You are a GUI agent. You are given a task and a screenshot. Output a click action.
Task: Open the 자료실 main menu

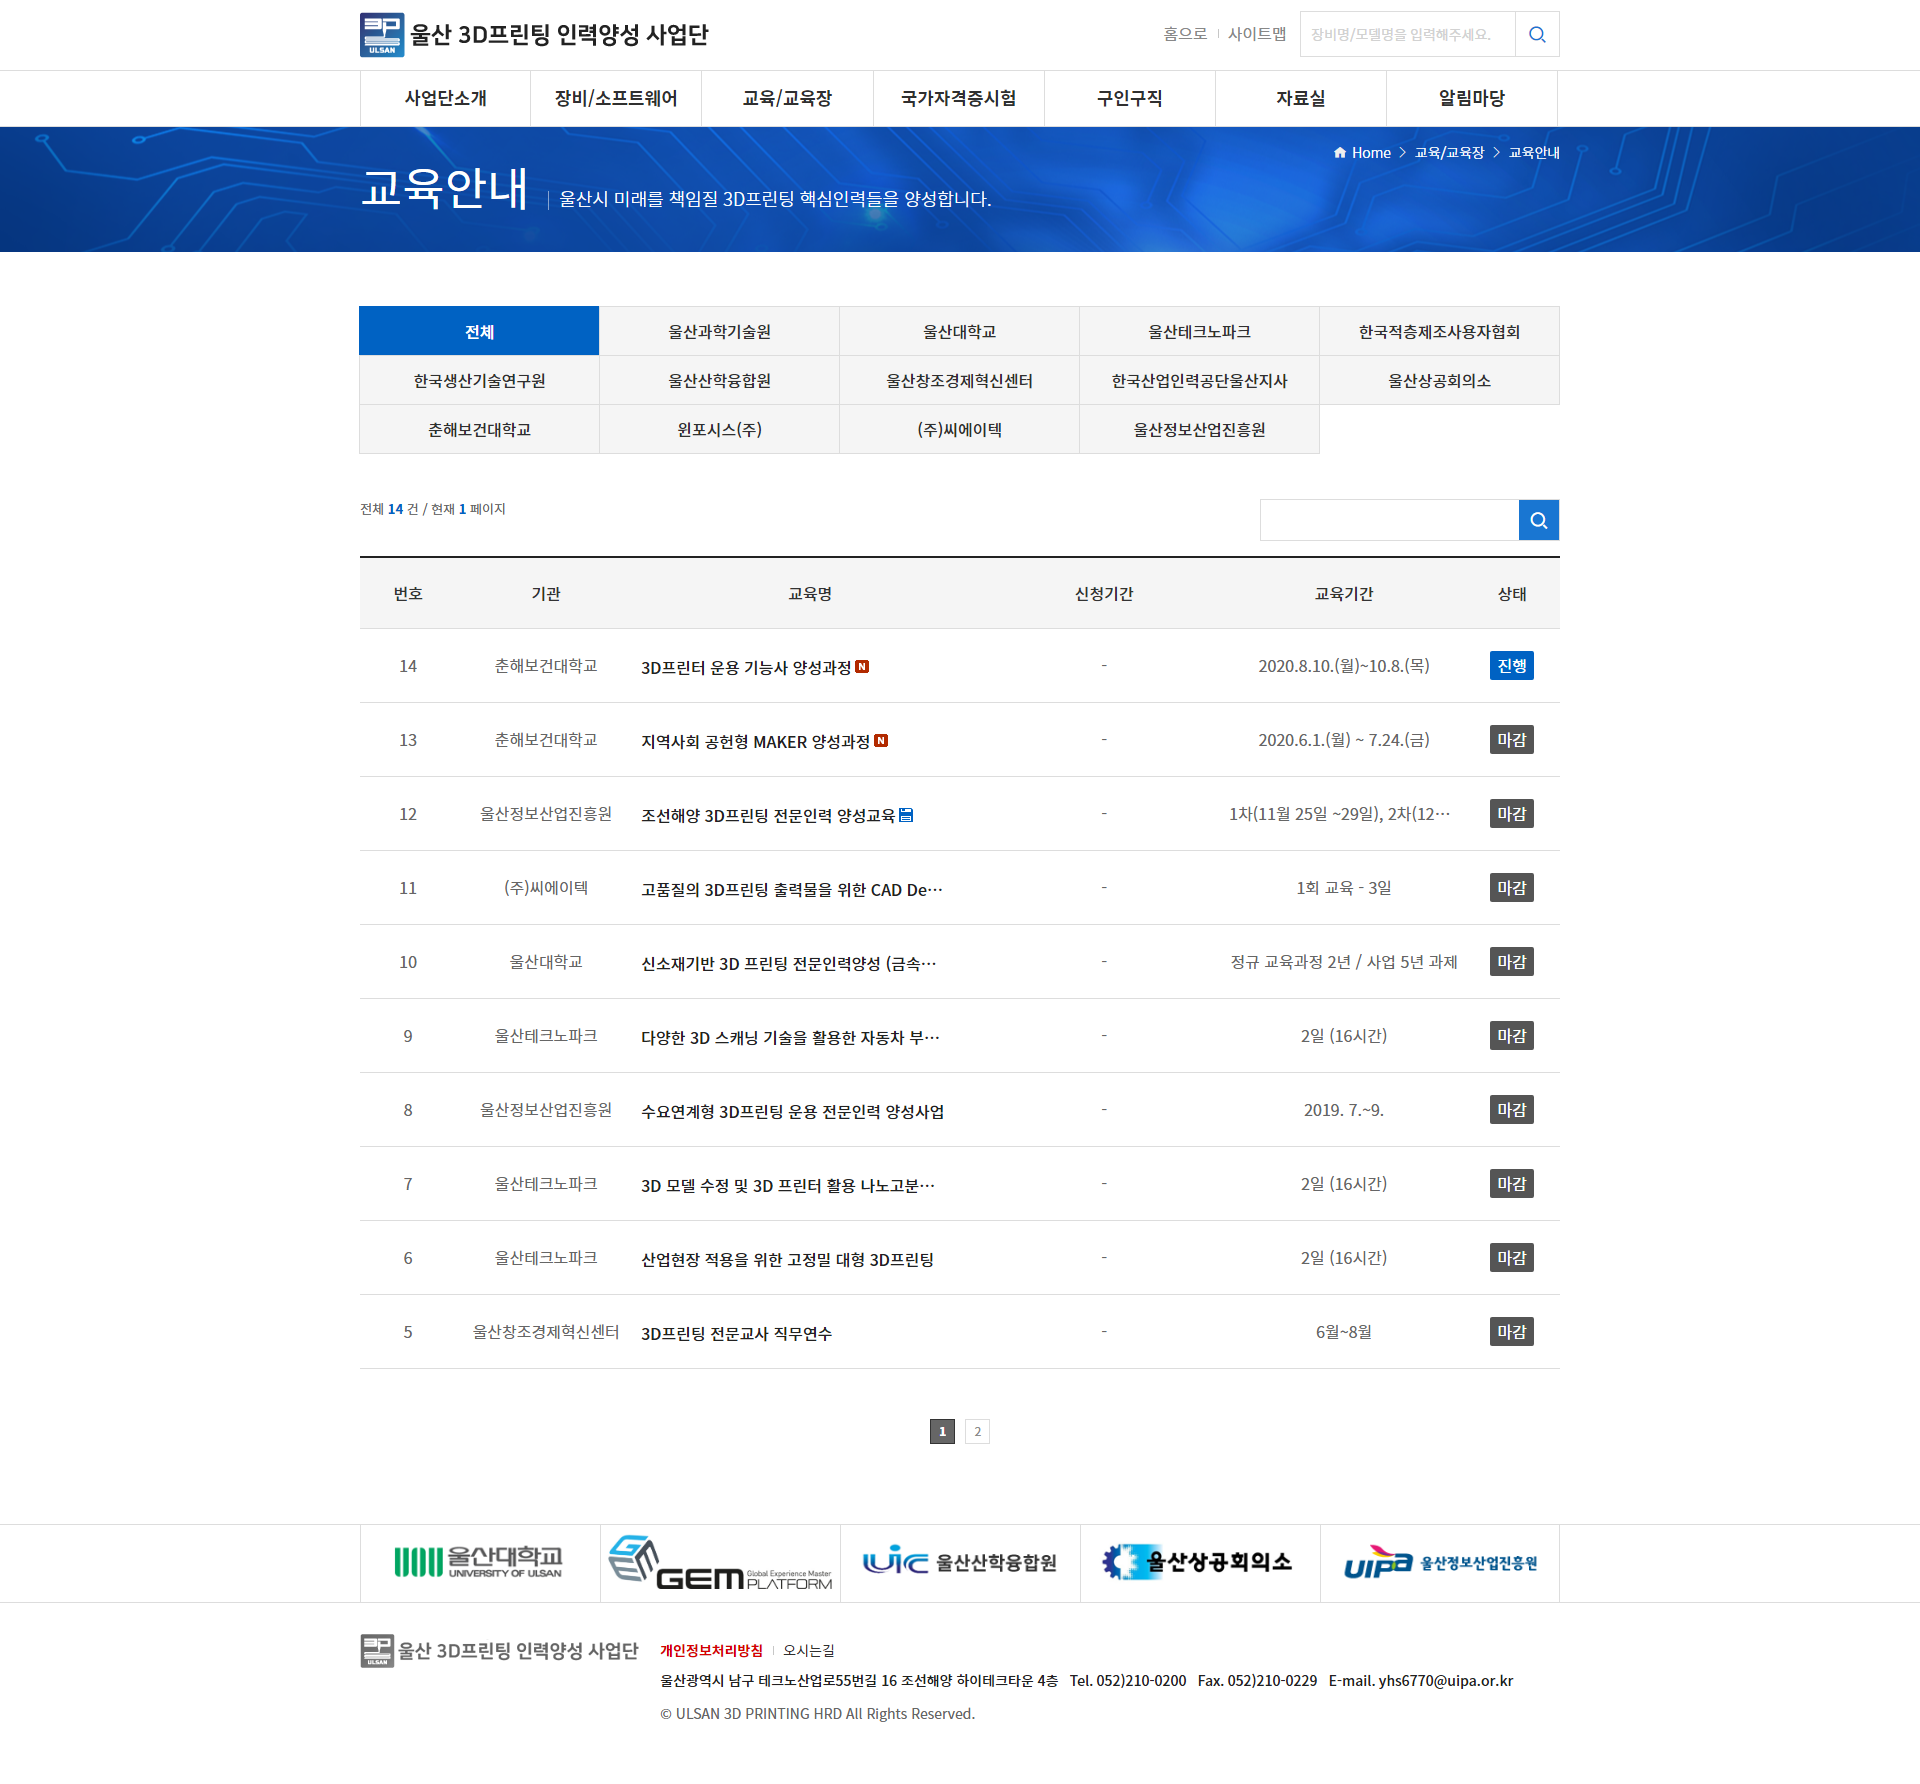tap(1300, 99)
